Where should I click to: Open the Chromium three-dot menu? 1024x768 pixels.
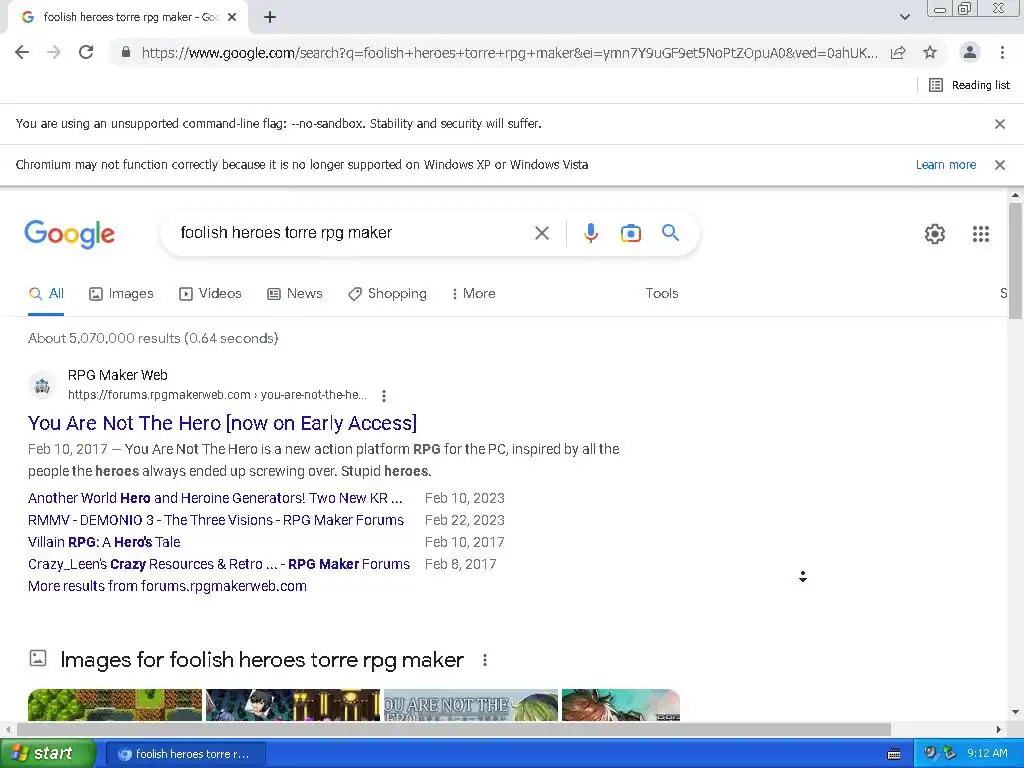point(1002,52)
